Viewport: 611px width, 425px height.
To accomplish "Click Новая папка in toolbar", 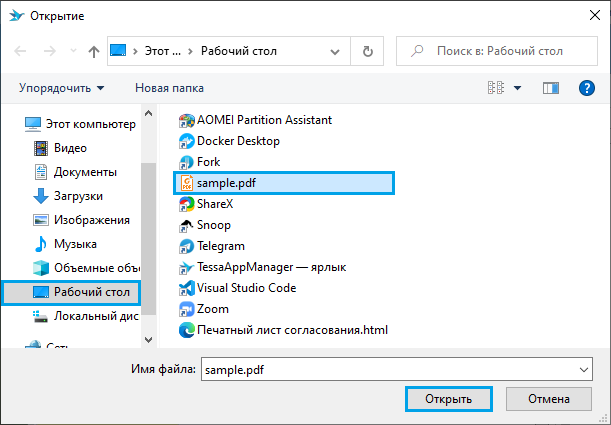I will (x=169, y=88).
